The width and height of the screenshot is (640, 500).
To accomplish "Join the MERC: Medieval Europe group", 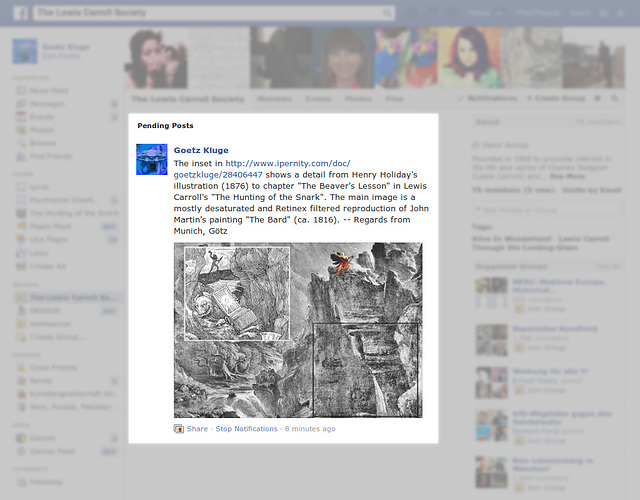I will pos(547,309).
